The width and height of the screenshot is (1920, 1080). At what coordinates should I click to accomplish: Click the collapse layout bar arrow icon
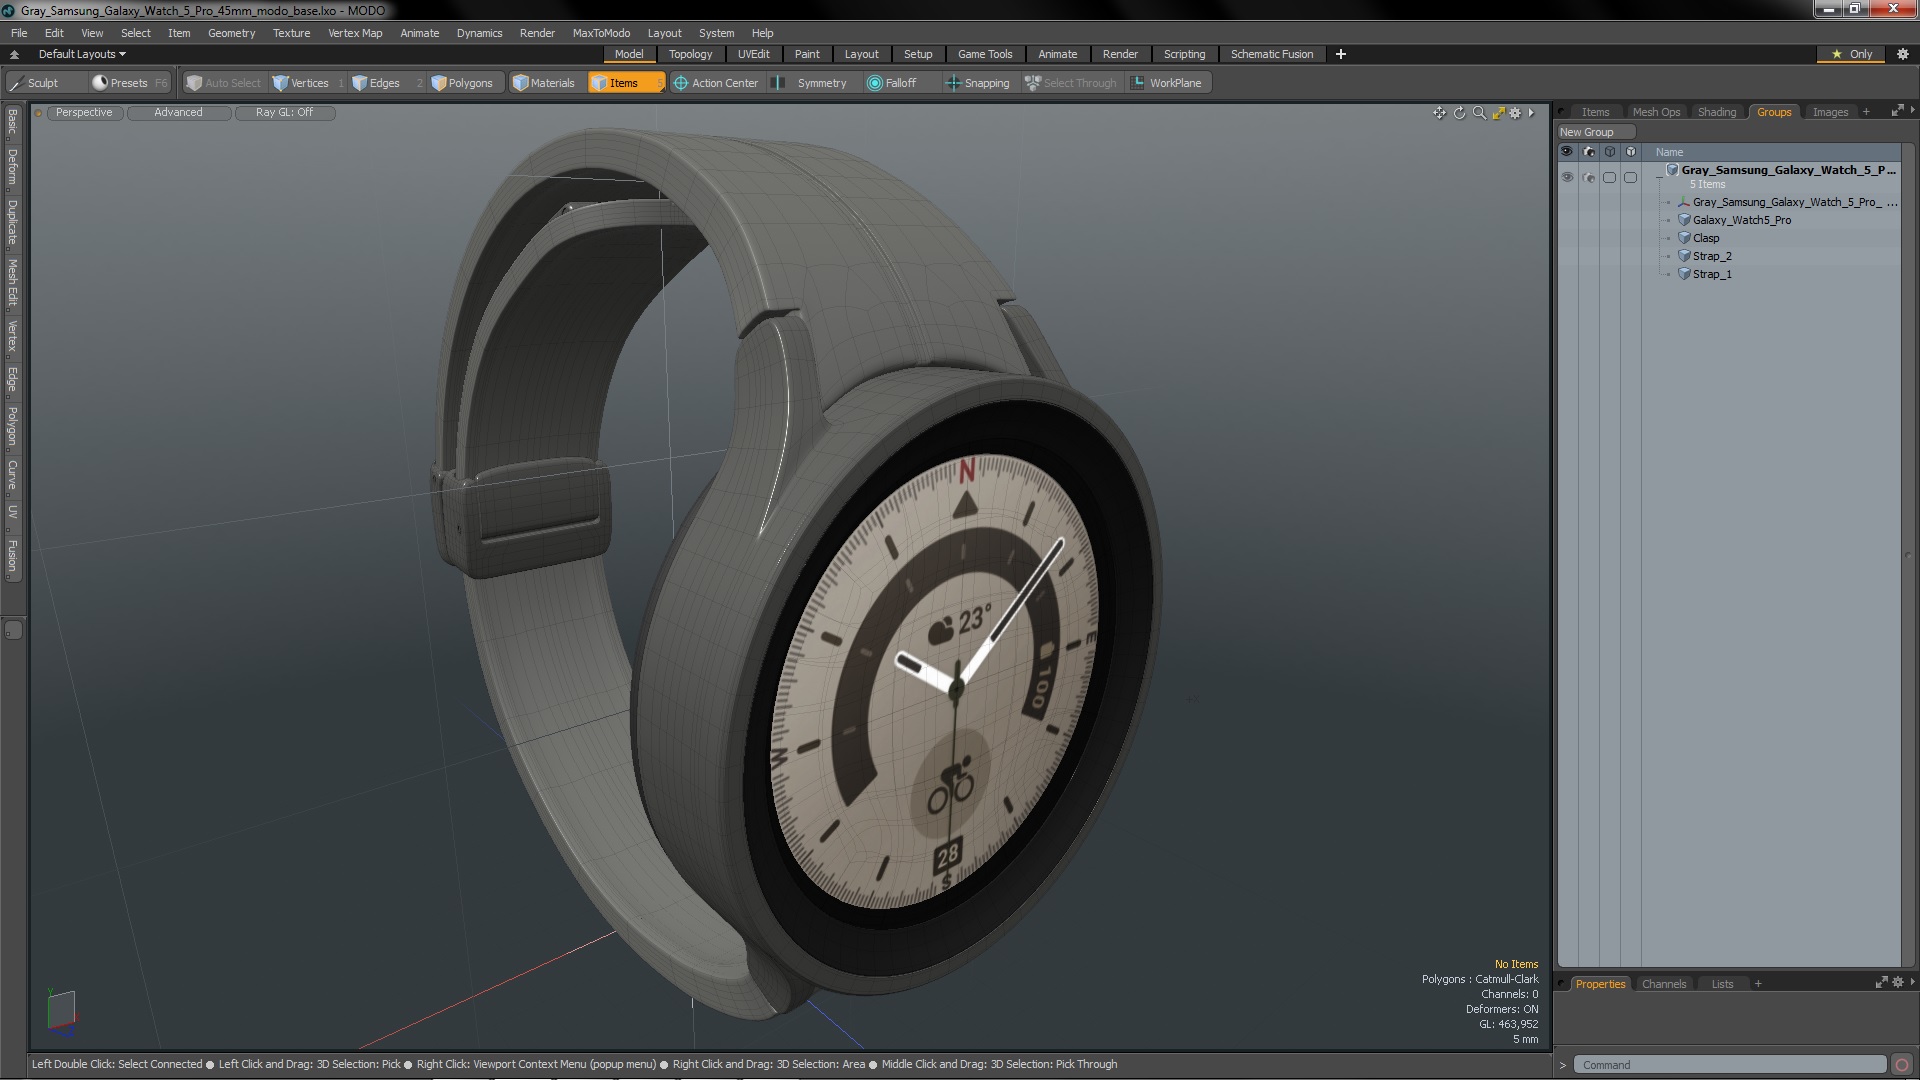click(x=14, y=54)
